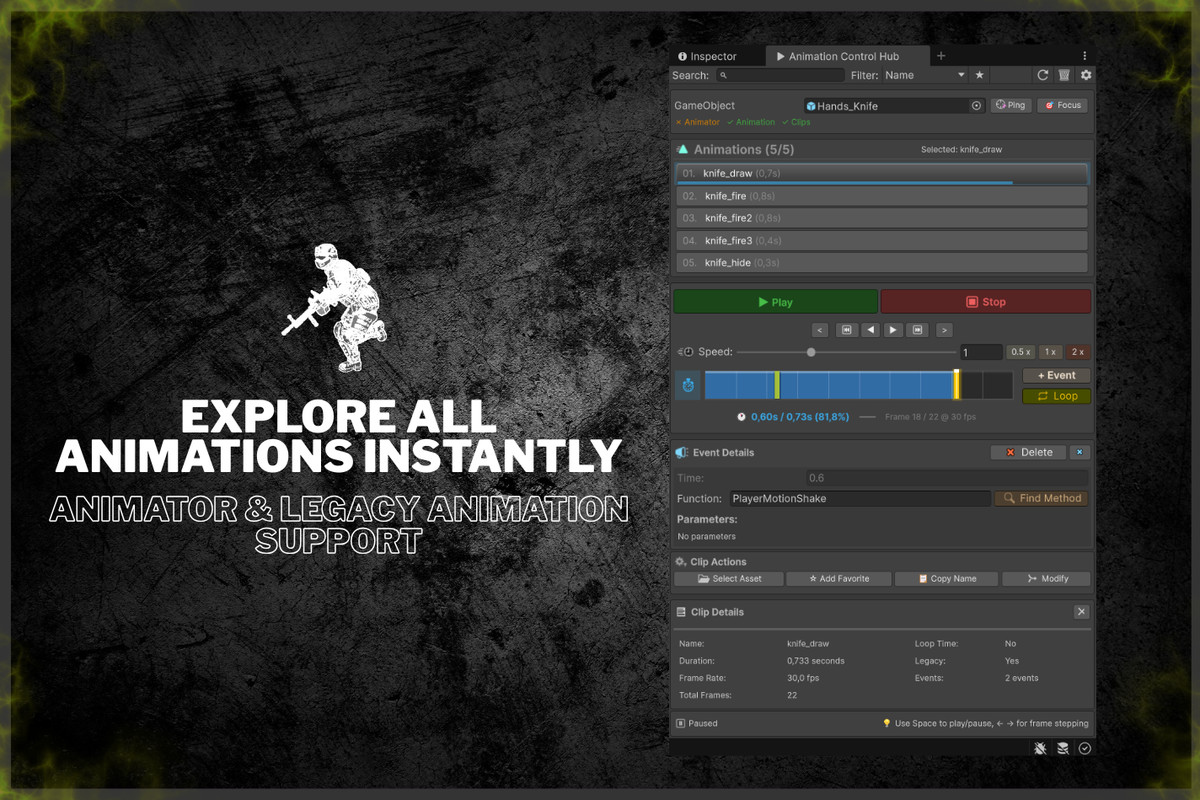Screen dimensions: 1200x800
Task: Click the Speed slider handle
Action: tap(811, 352)
